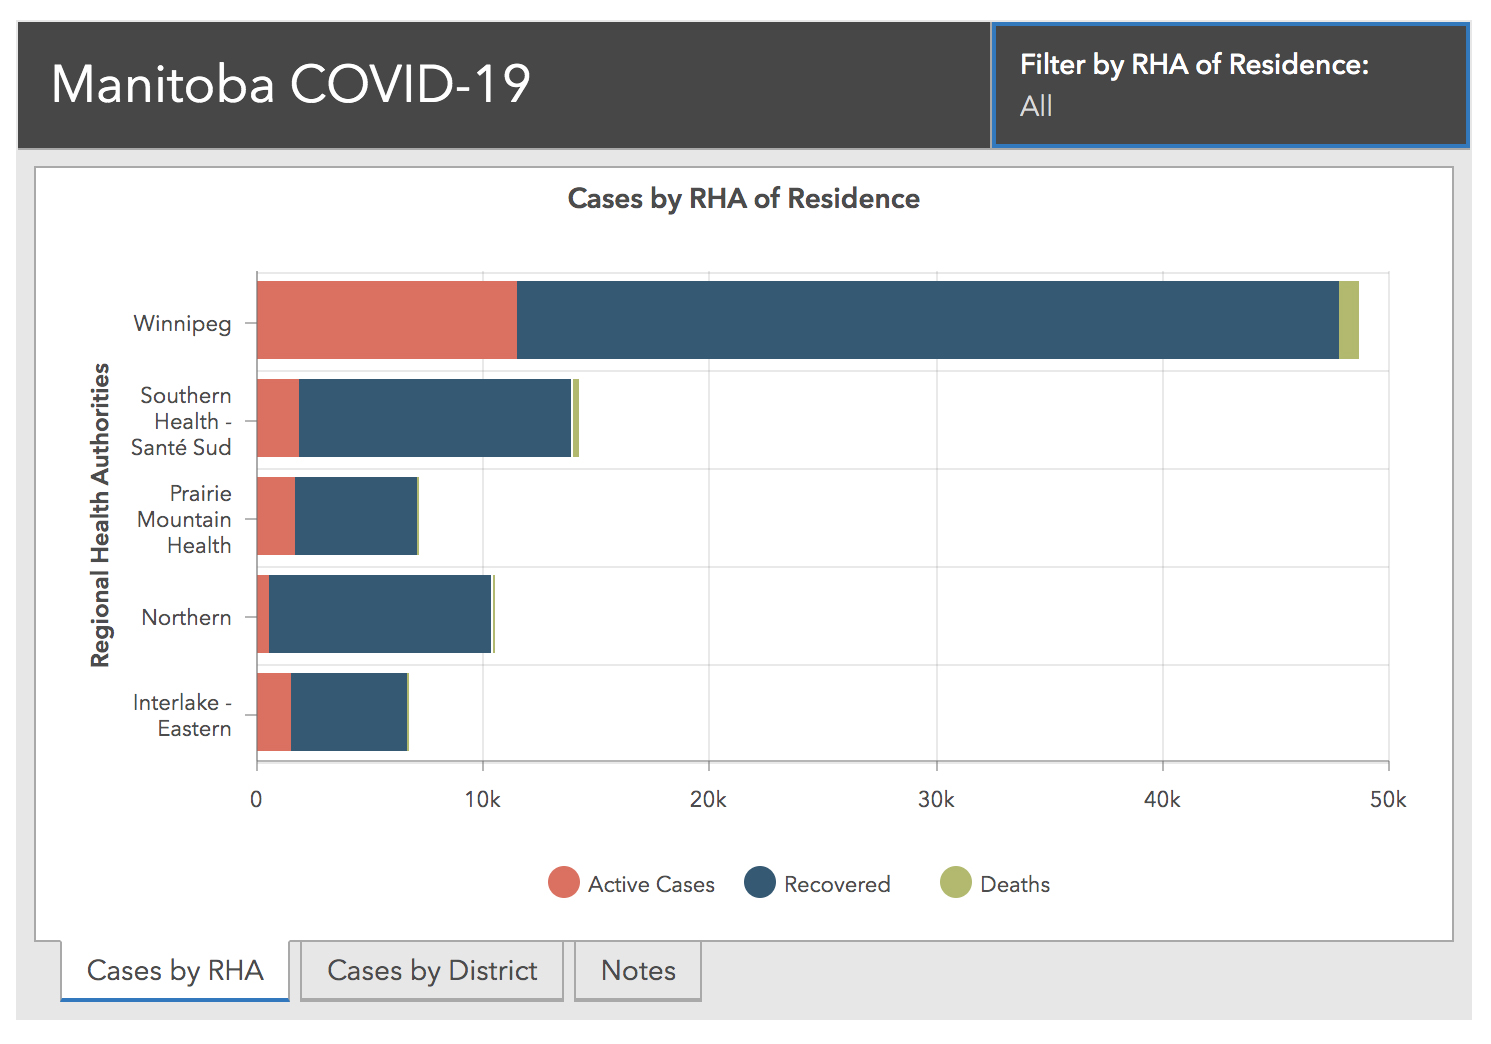Click the 30k x-axis gridline label
Screen dimensions: 1491x1044
938,800
